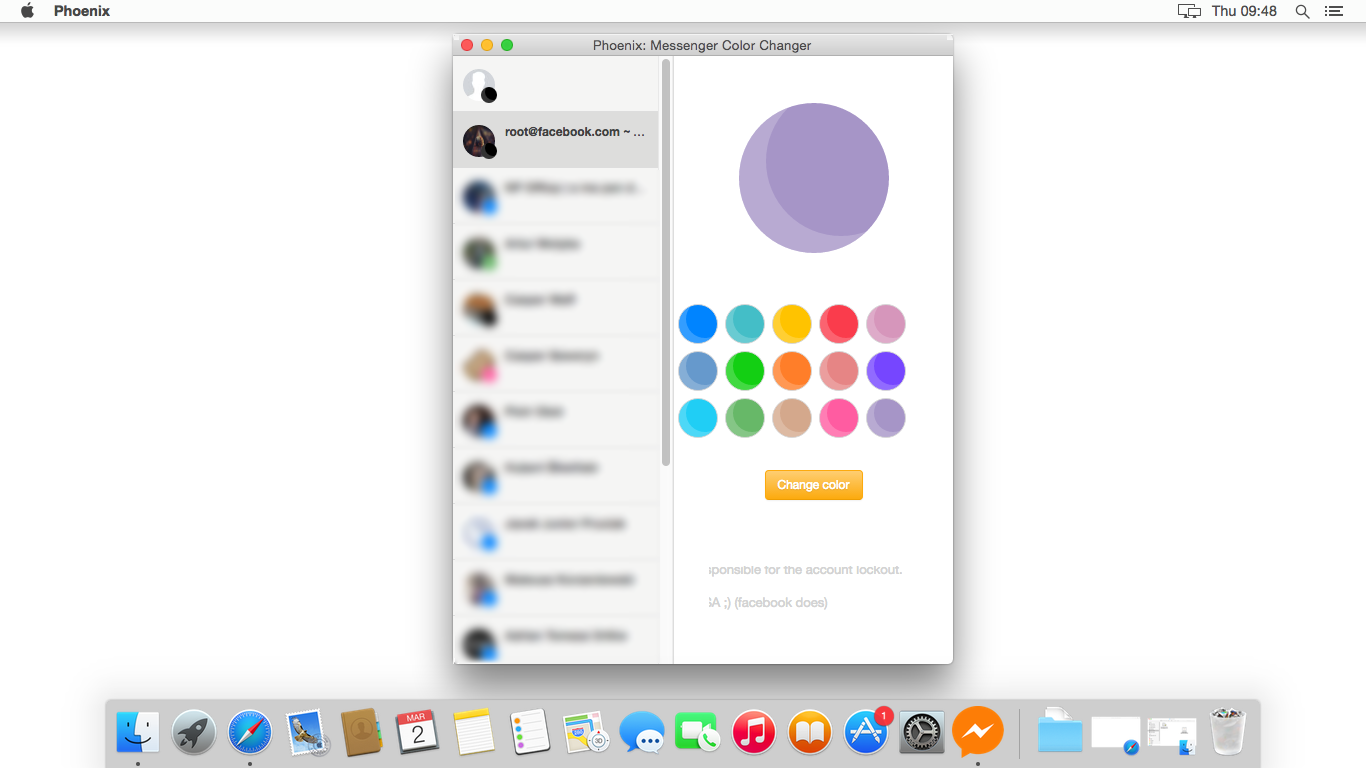1366x768 pixels.
Task: Open the Trash from the Dock
Action: 1228,732
